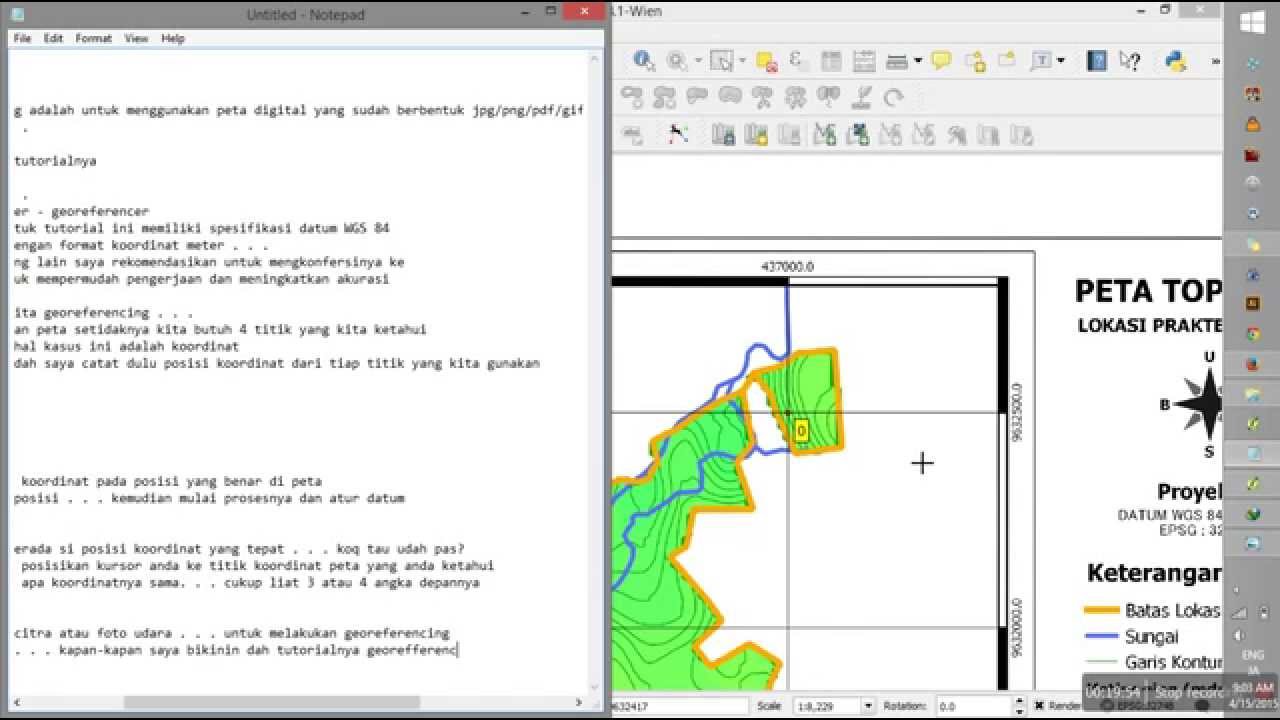The width and height of the screenshot is (1280, 720).
Task: Click the ENG language indicator
Action: 1252,654
